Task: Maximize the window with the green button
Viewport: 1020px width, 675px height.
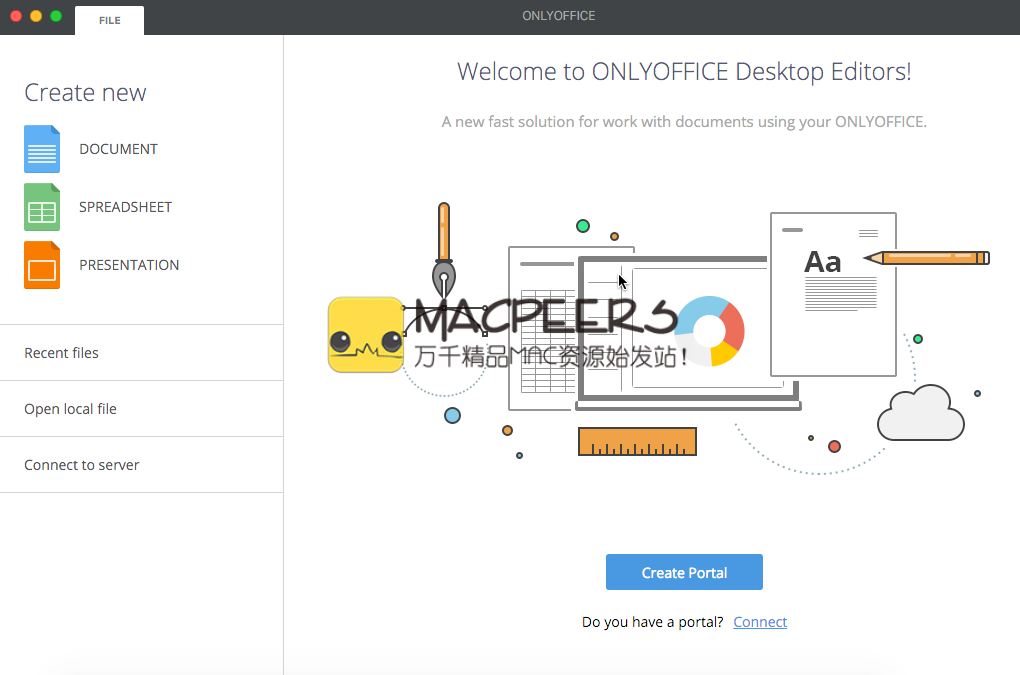Action: [56, 16]
